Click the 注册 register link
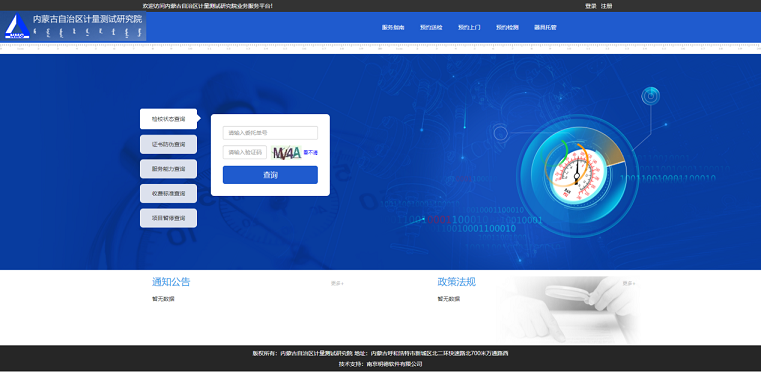The height and width of the screenshot is (381, 761). [606, 6]
